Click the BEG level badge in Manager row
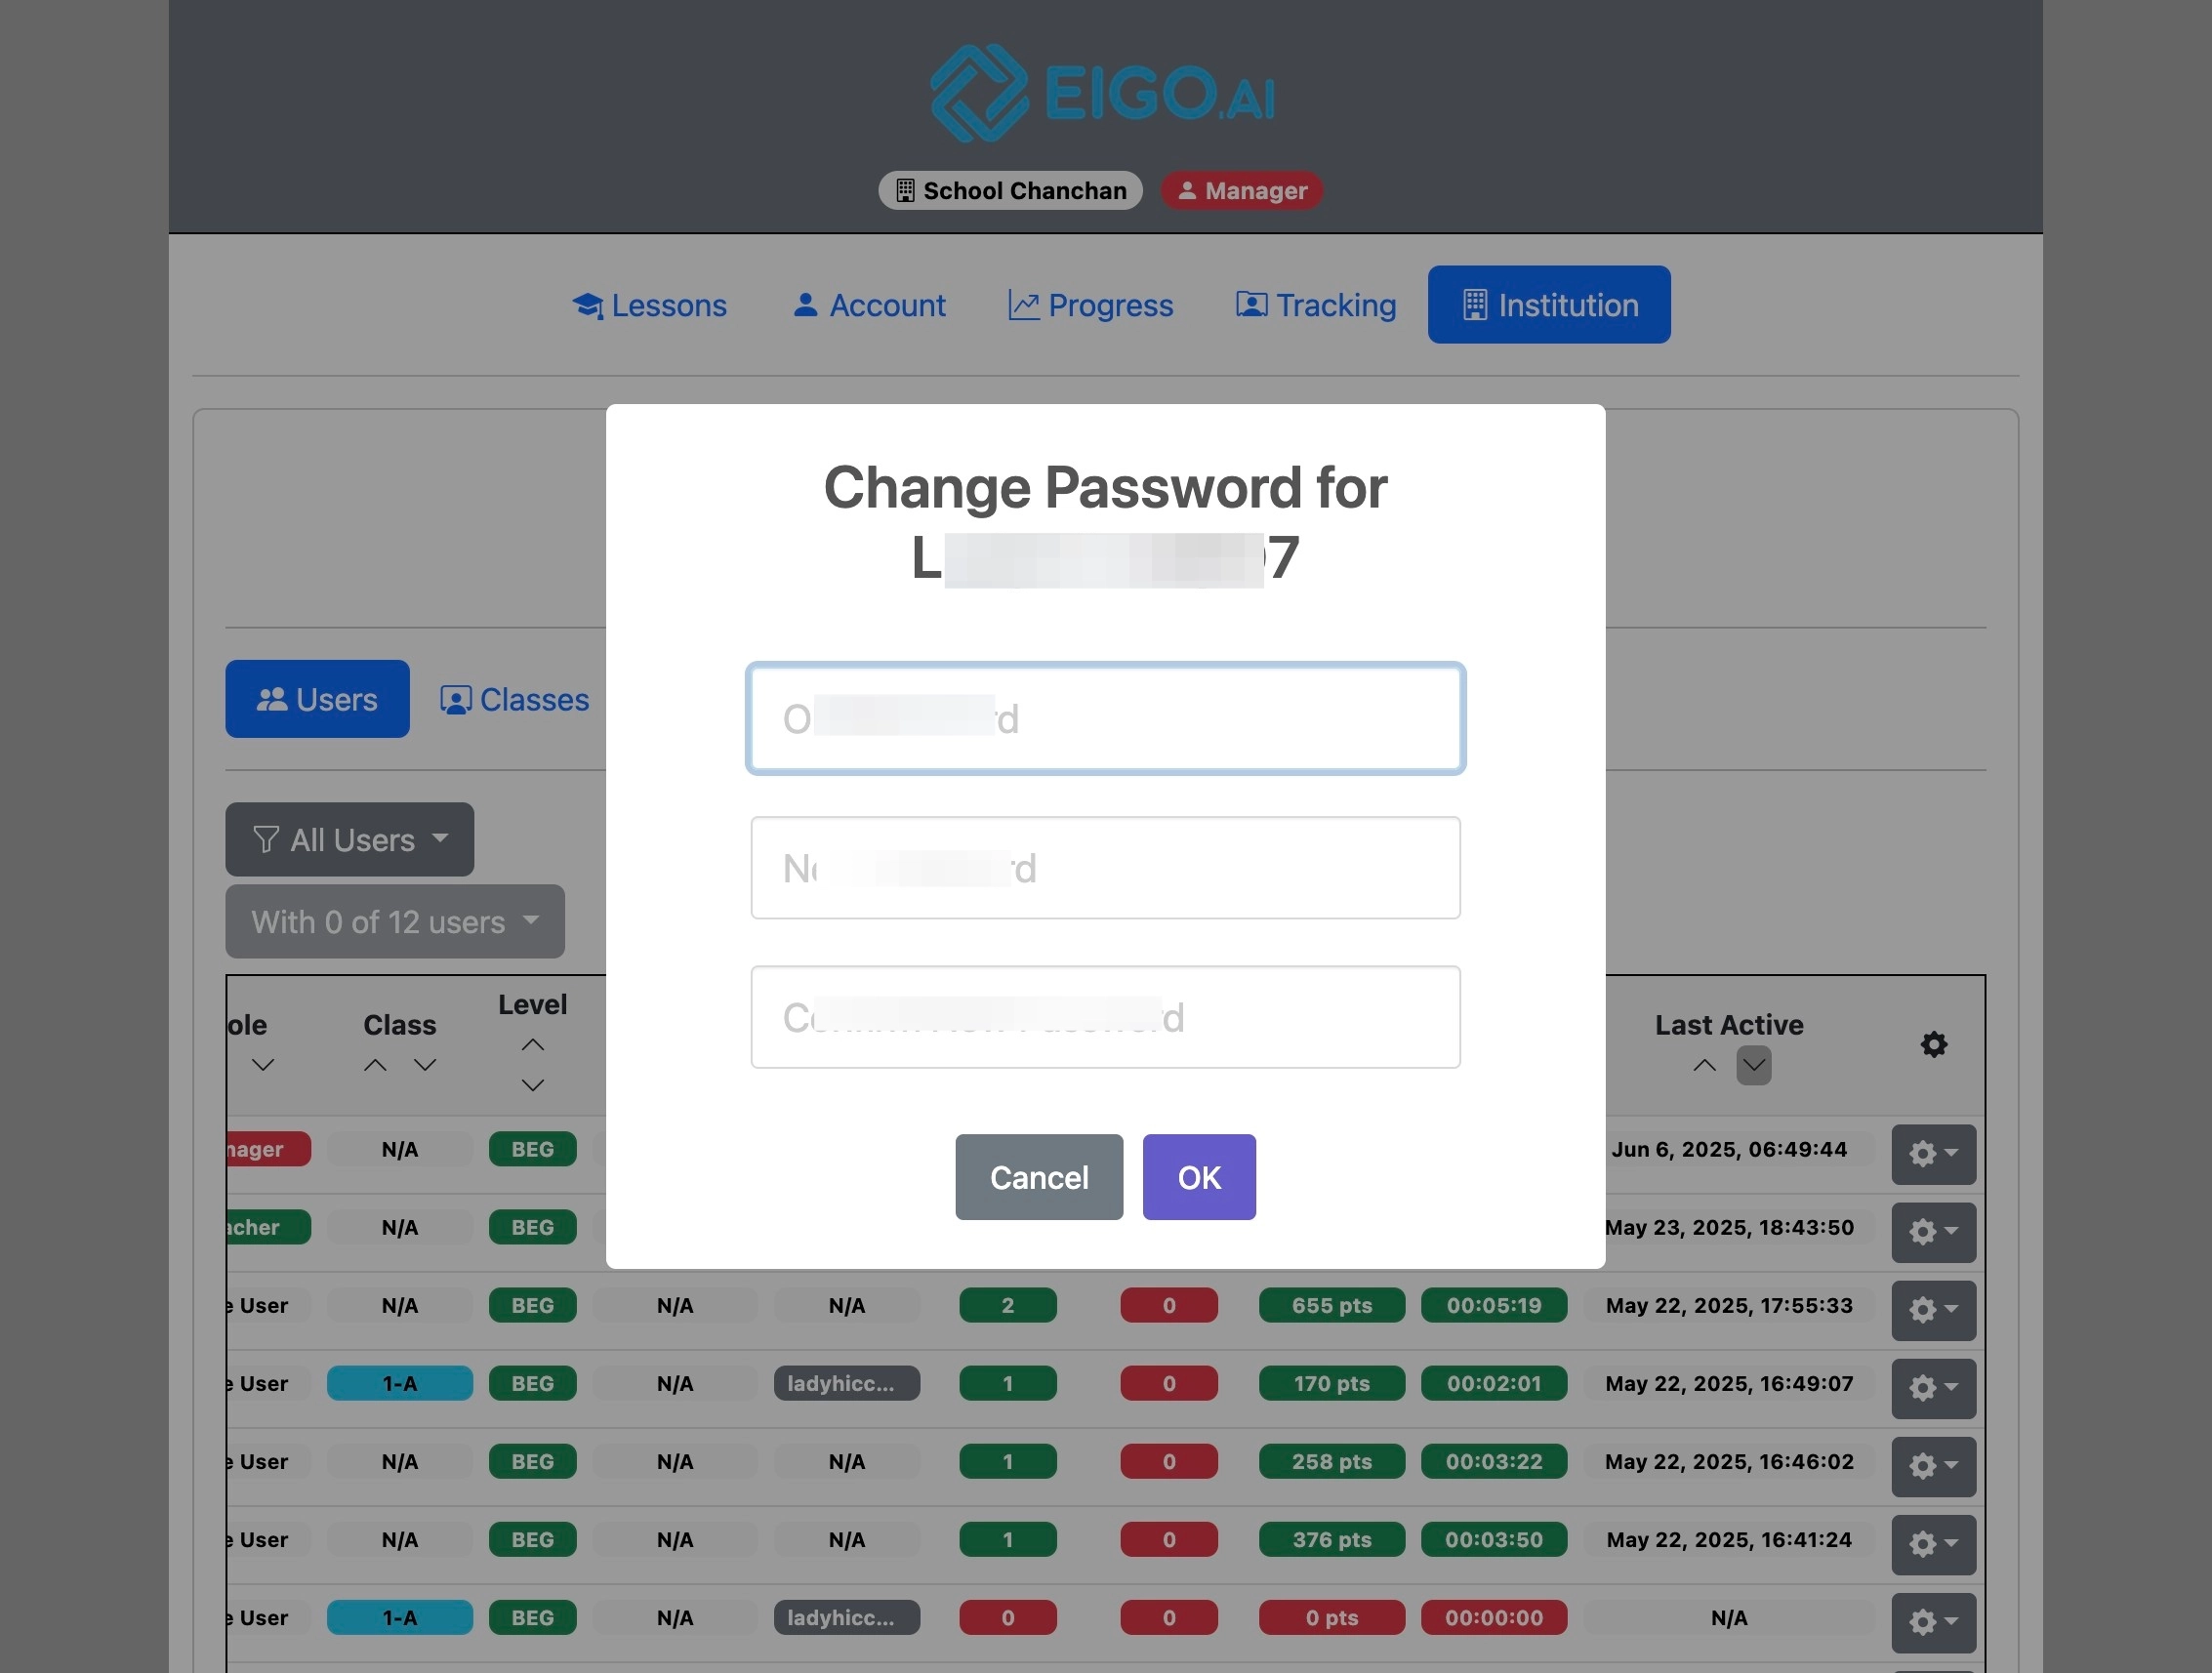 pos(533,1149)
